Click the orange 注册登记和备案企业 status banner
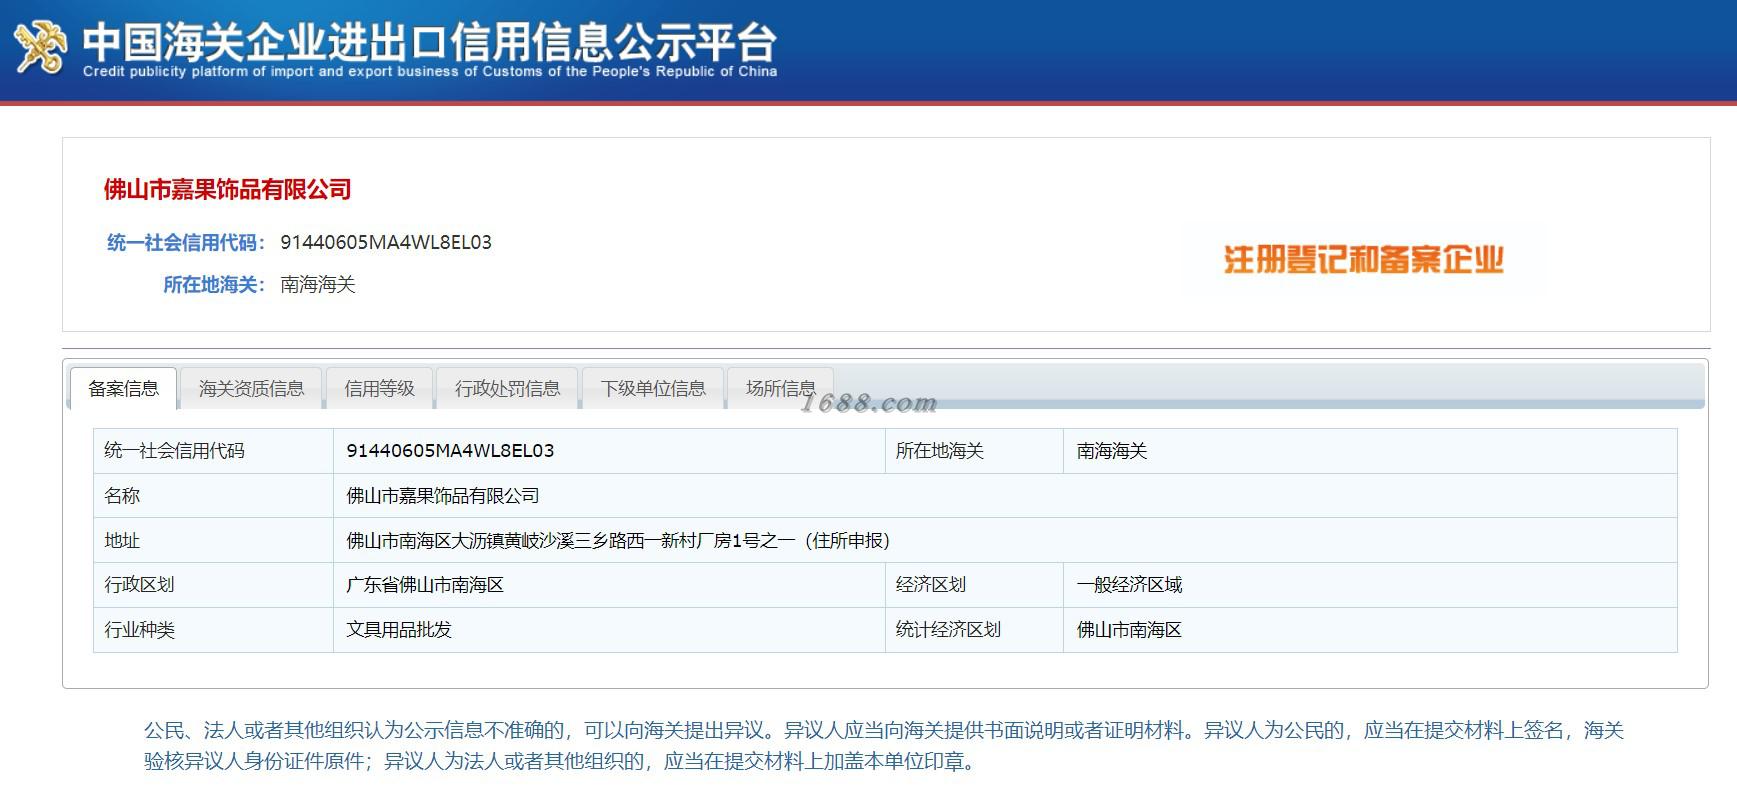 (1364, 260)
